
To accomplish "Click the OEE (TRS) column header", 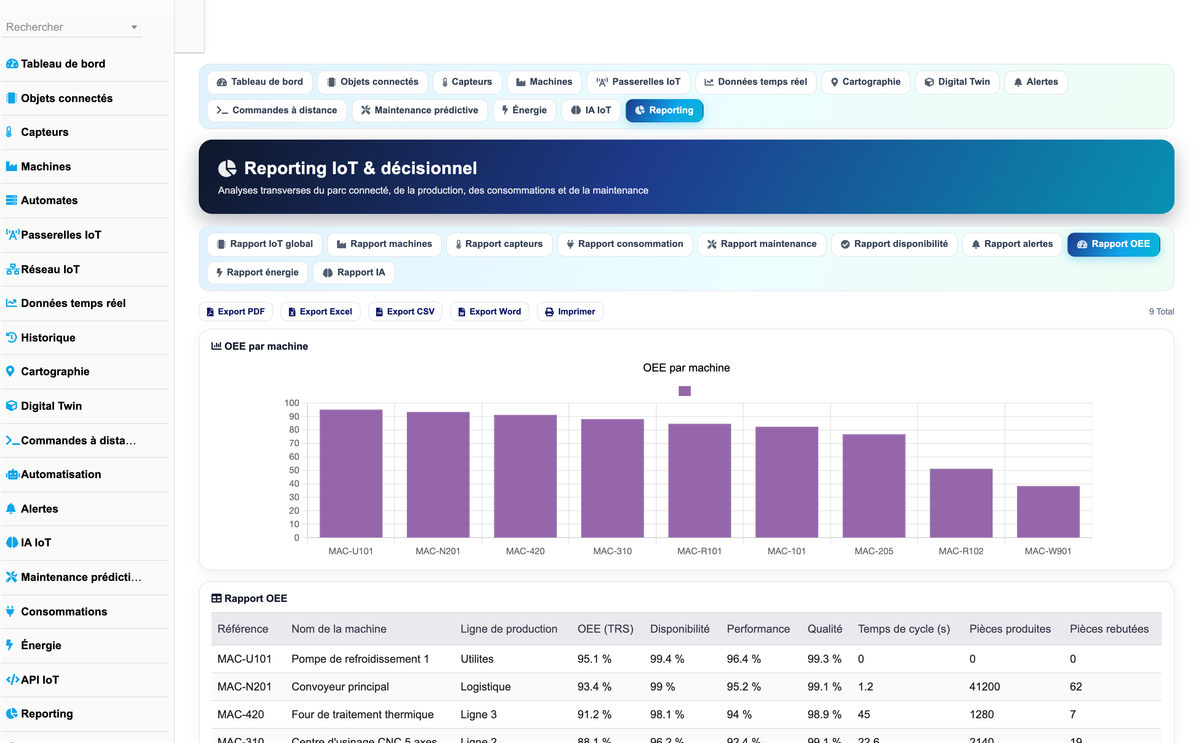I will [x=605, y=629].
